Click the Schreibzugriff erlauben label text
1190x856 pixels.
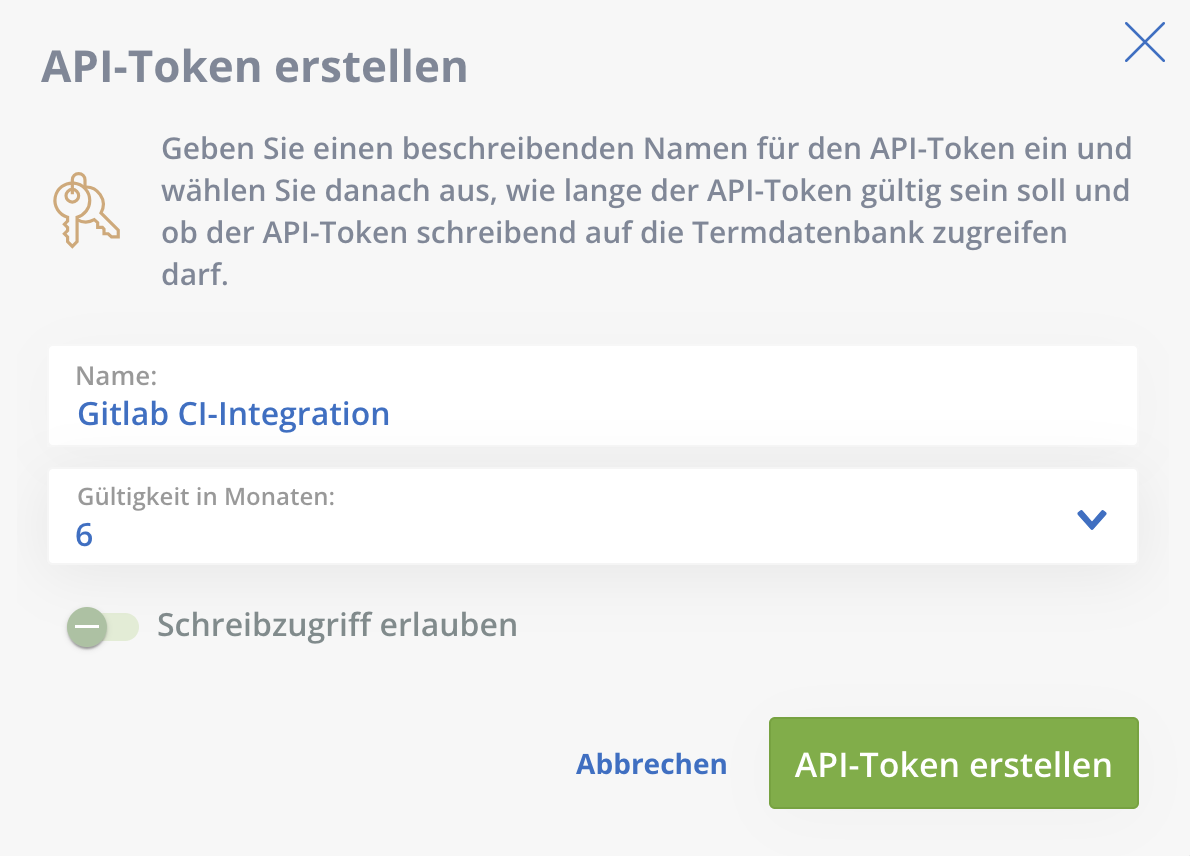click(337, 625)
